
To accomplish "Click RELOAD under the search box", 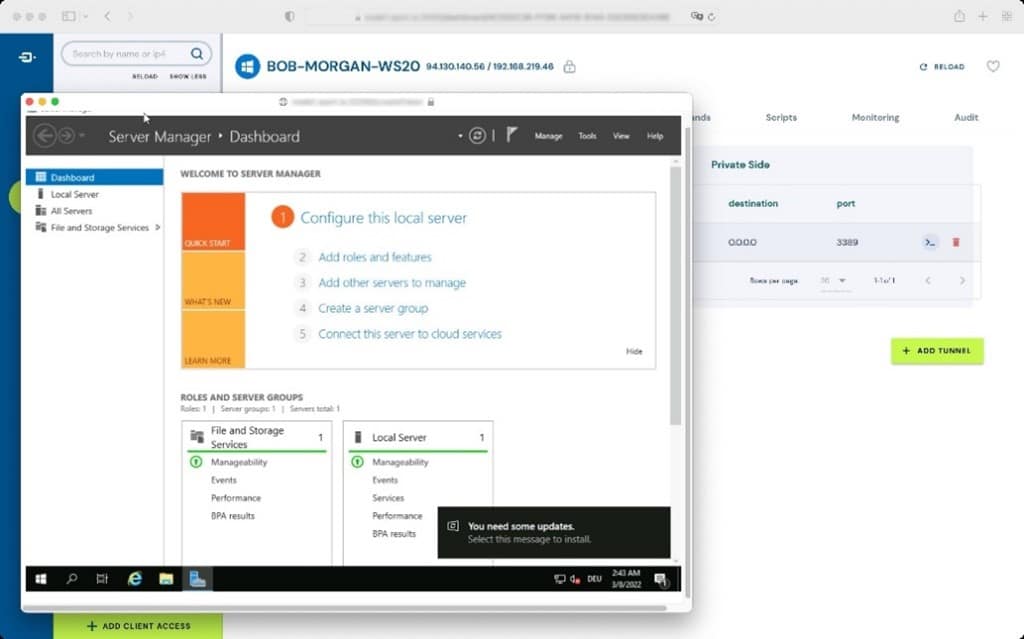I will point(145,76).
